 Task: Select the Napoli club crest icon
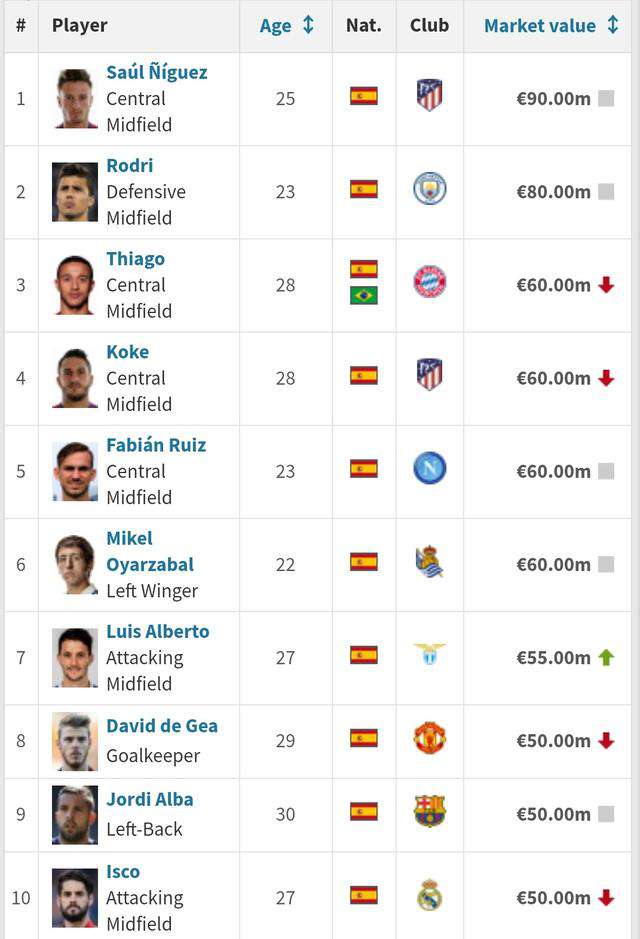(x=430, y=468)
